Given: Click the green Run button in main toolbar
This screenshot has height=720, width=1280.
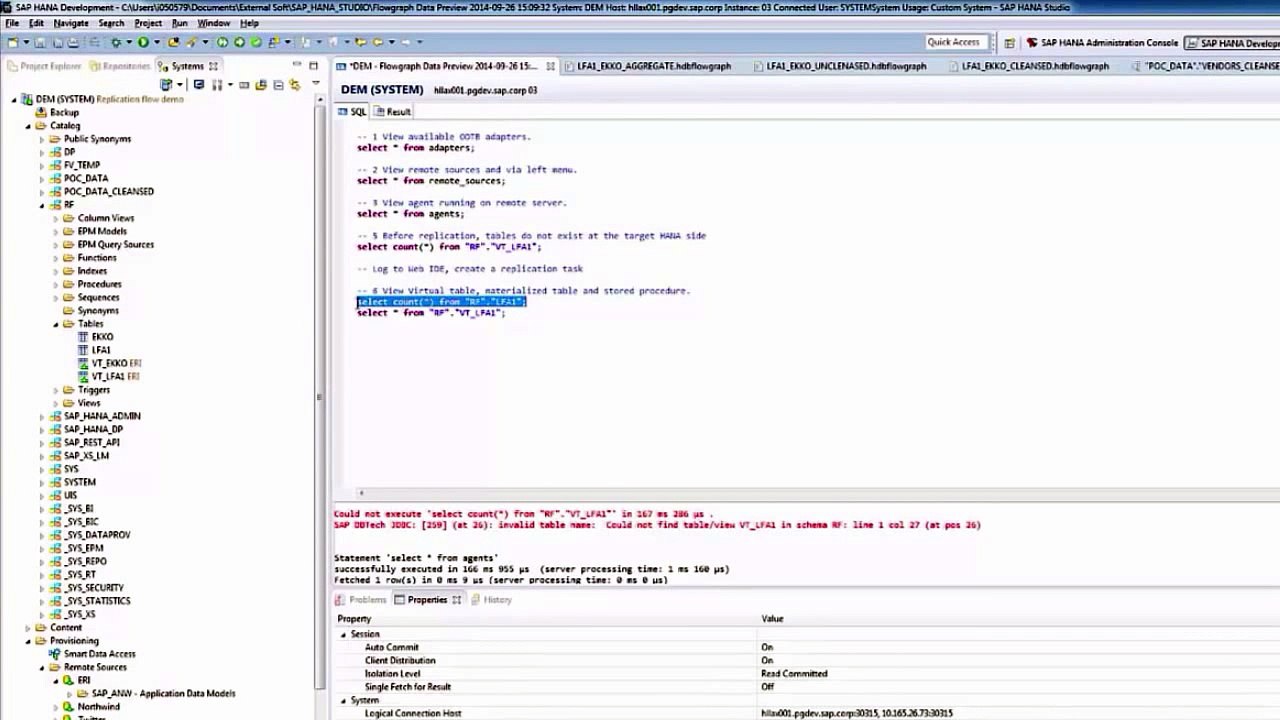Looking at the screenshot, I should [143, 43].
